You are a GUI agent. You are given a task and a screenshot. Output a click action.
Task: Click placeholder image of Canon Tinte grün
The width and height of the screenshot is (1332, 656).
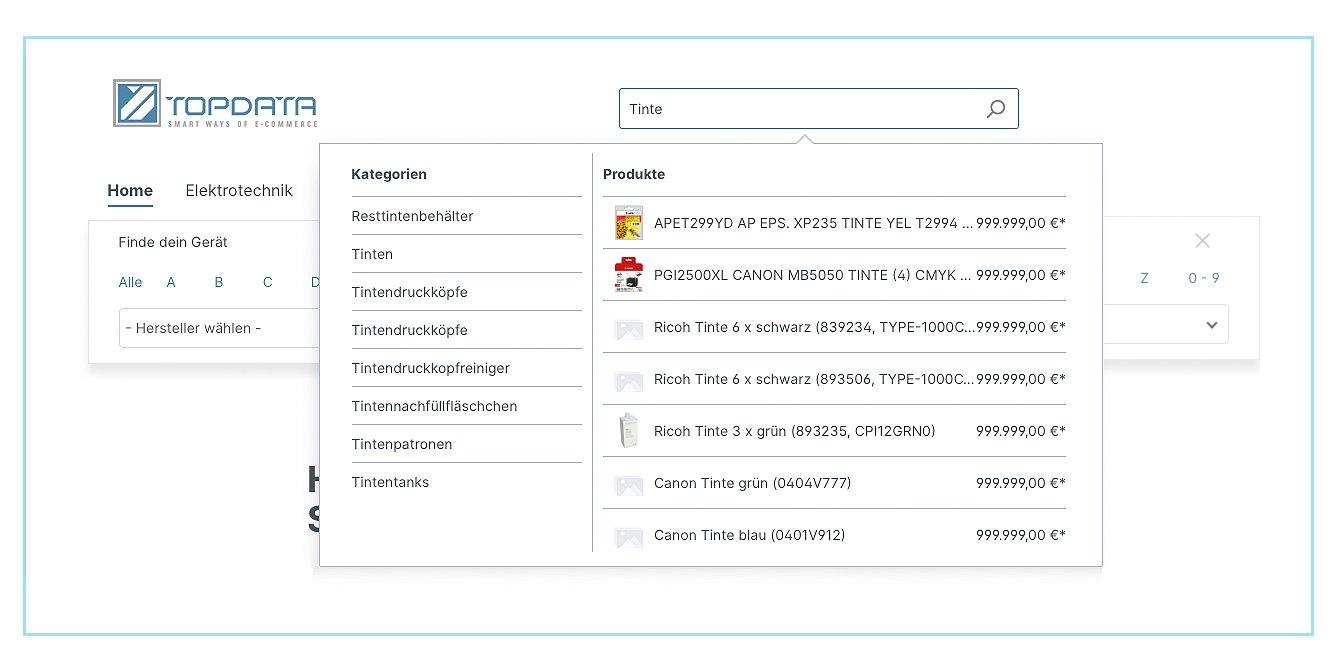(628, 484)
